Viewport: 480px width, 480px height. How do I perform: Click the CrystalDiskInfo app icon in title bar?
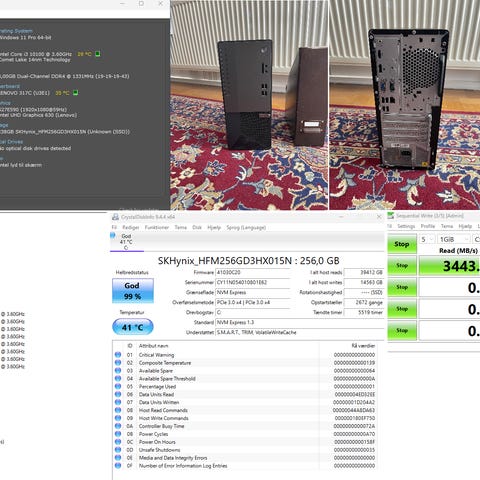115,217
